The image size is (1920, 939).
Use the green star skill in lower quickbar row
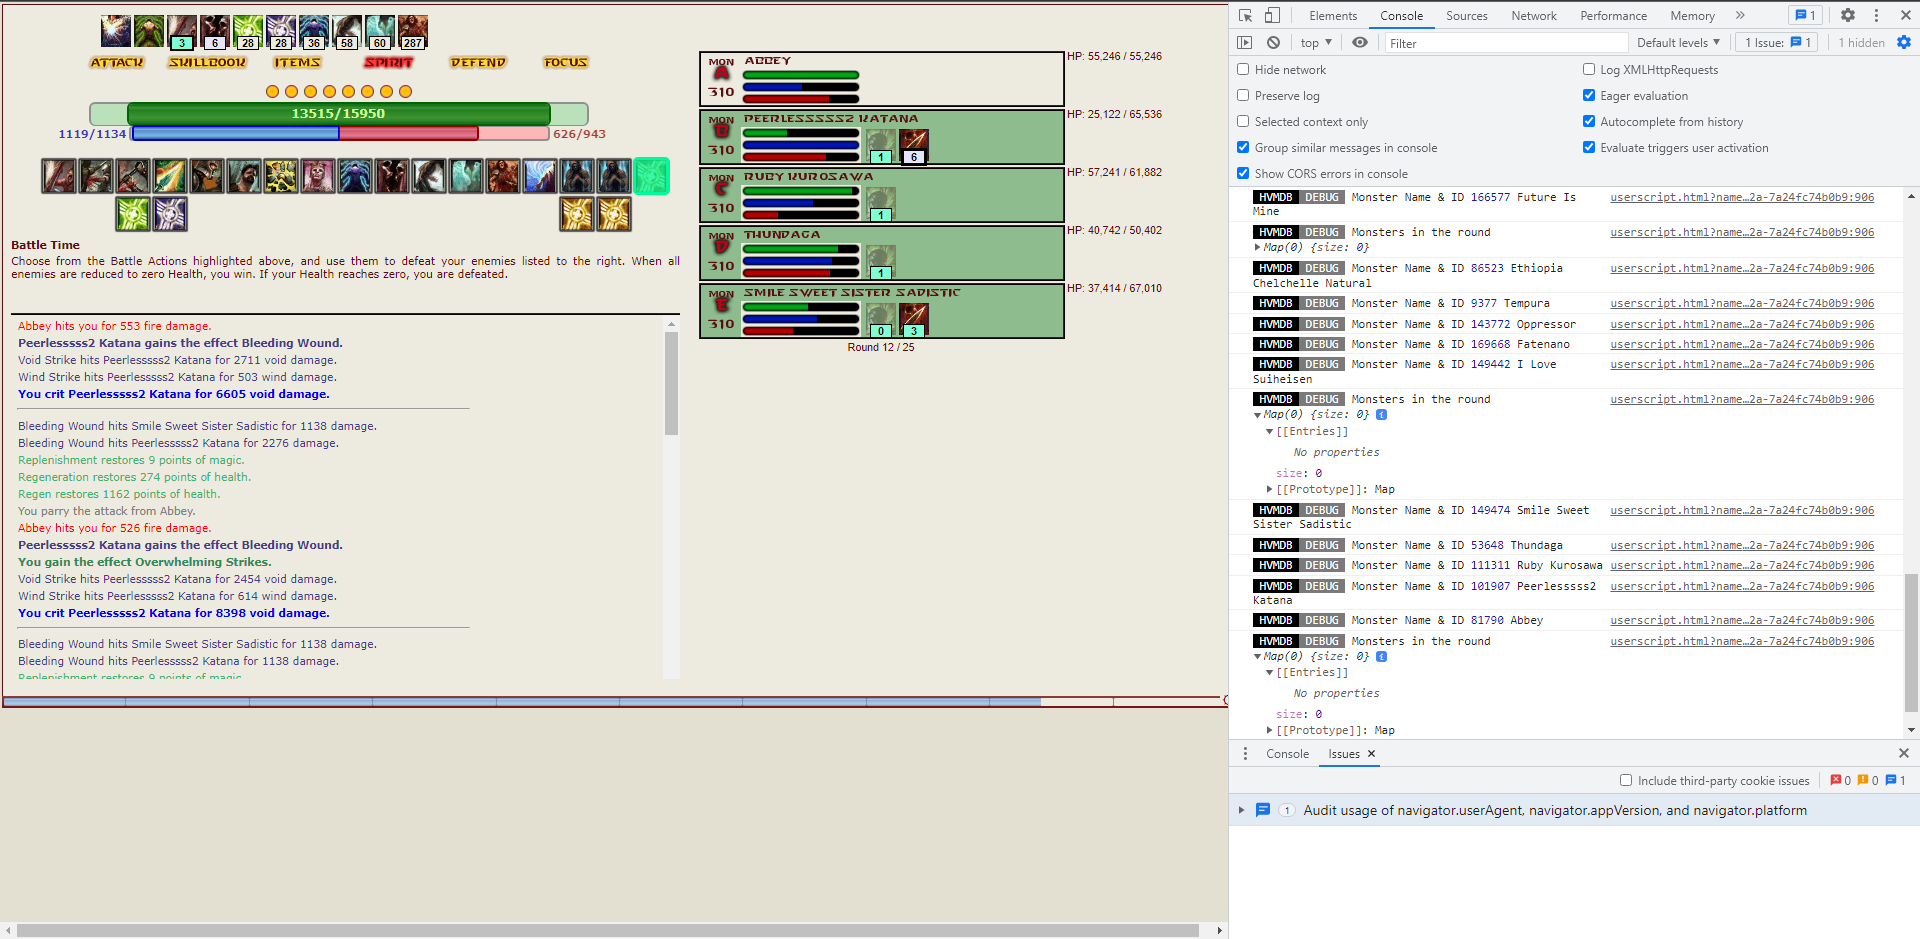click(x=133, y=214)
